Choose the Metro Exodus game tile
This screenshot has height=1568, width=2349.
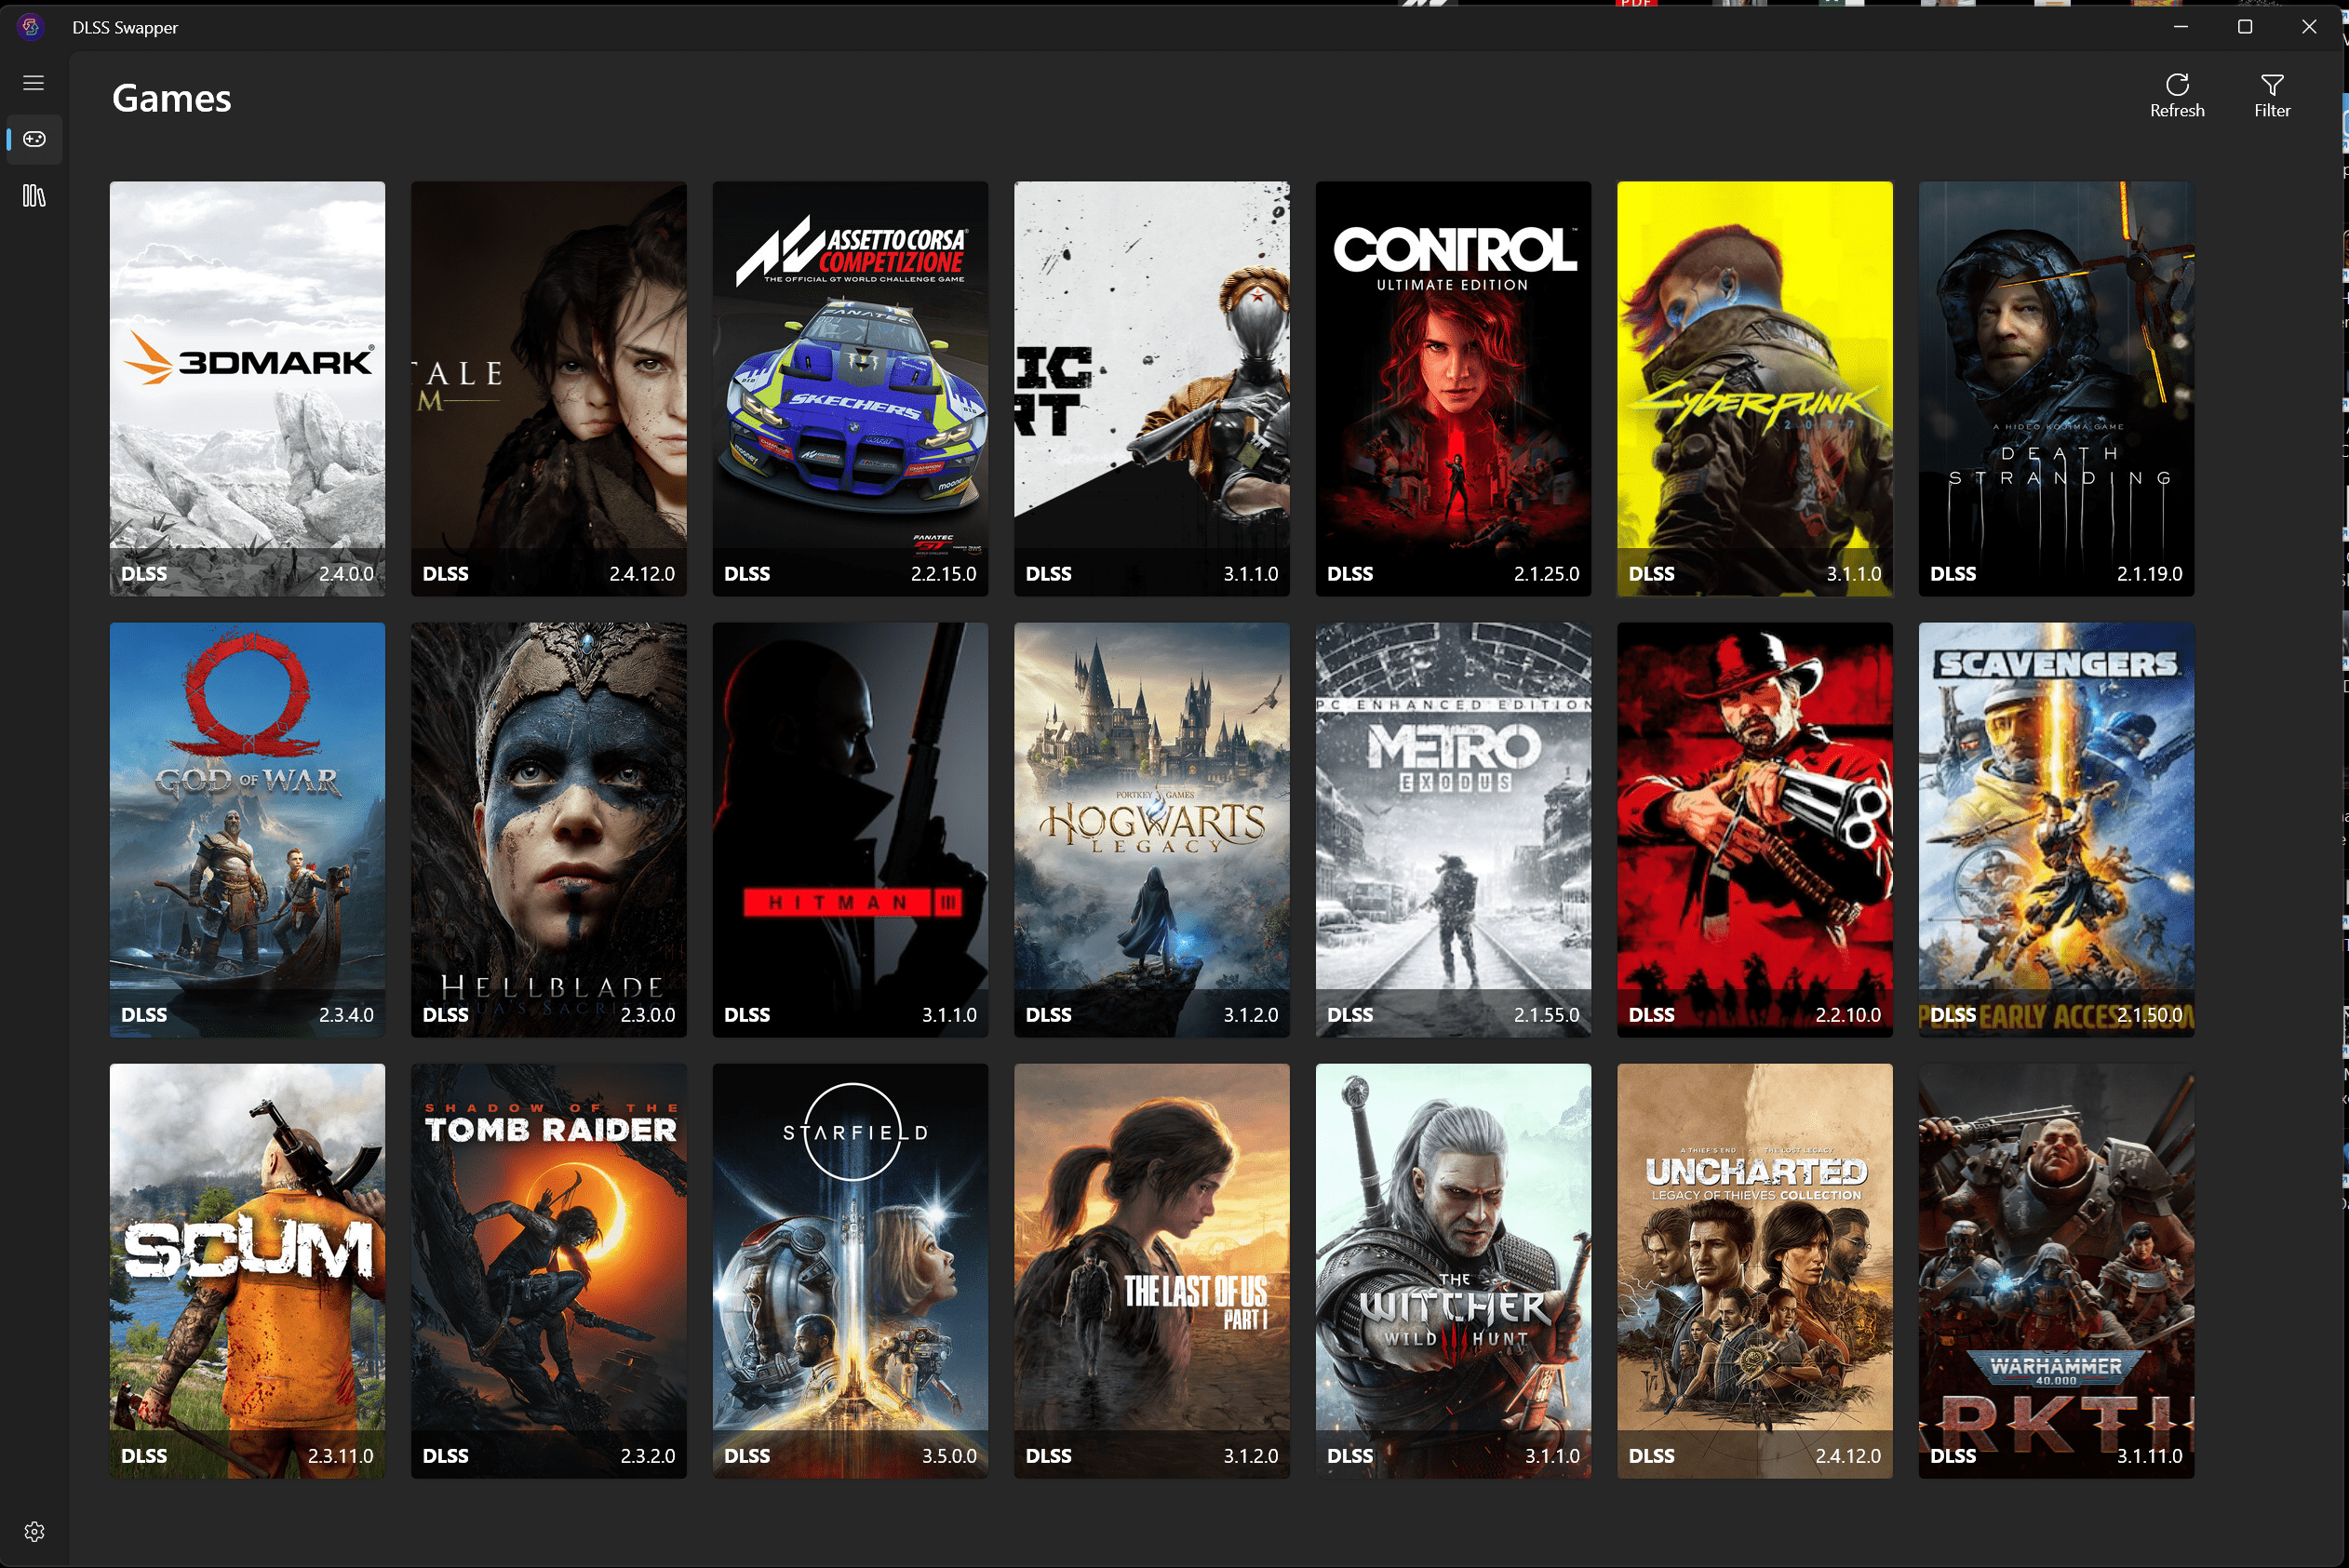pos(1452,829)
